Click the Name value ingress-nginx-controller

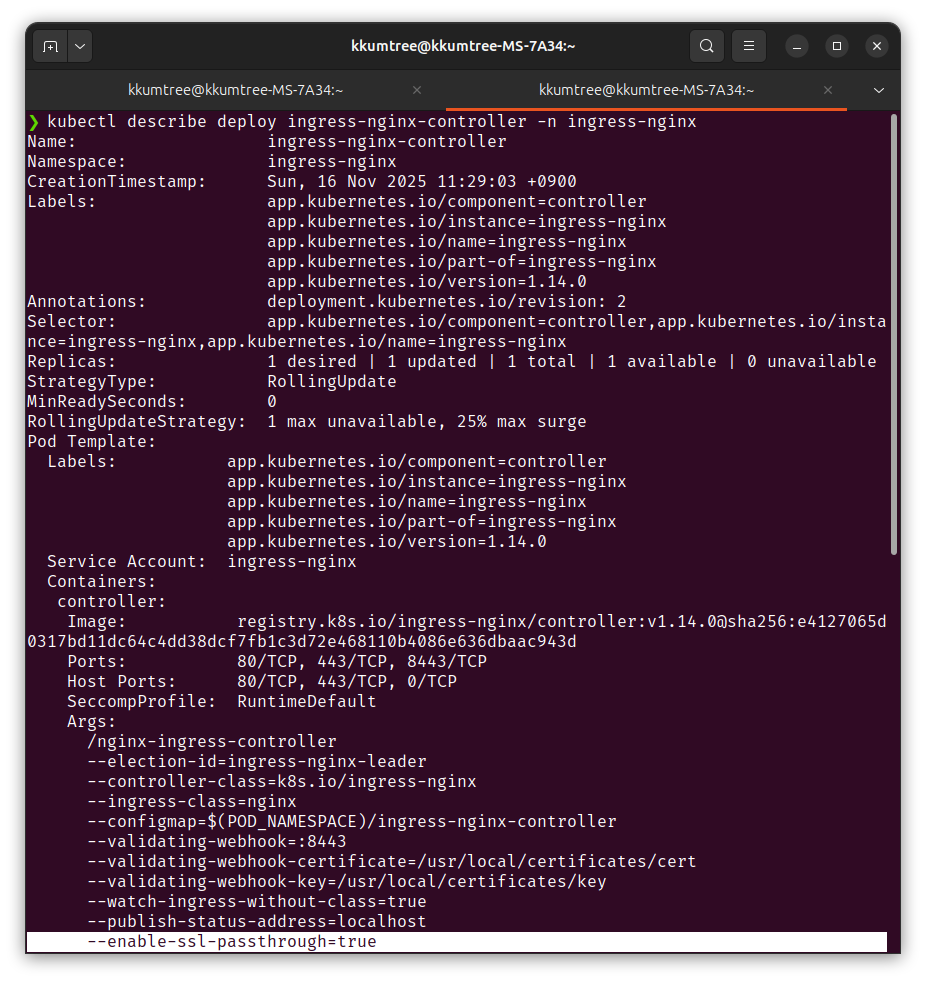[387, 142]
